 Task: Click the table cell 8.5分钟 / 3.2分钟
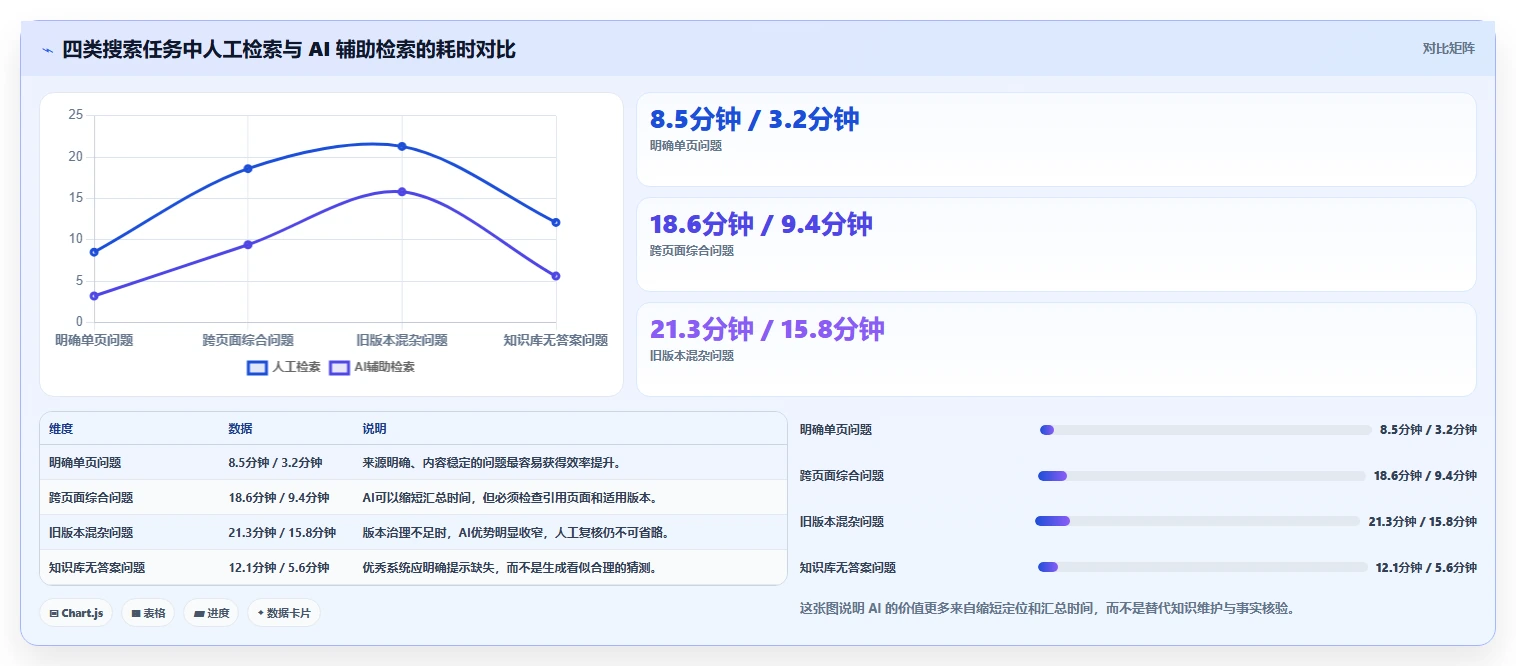click(x=275, y=463)
